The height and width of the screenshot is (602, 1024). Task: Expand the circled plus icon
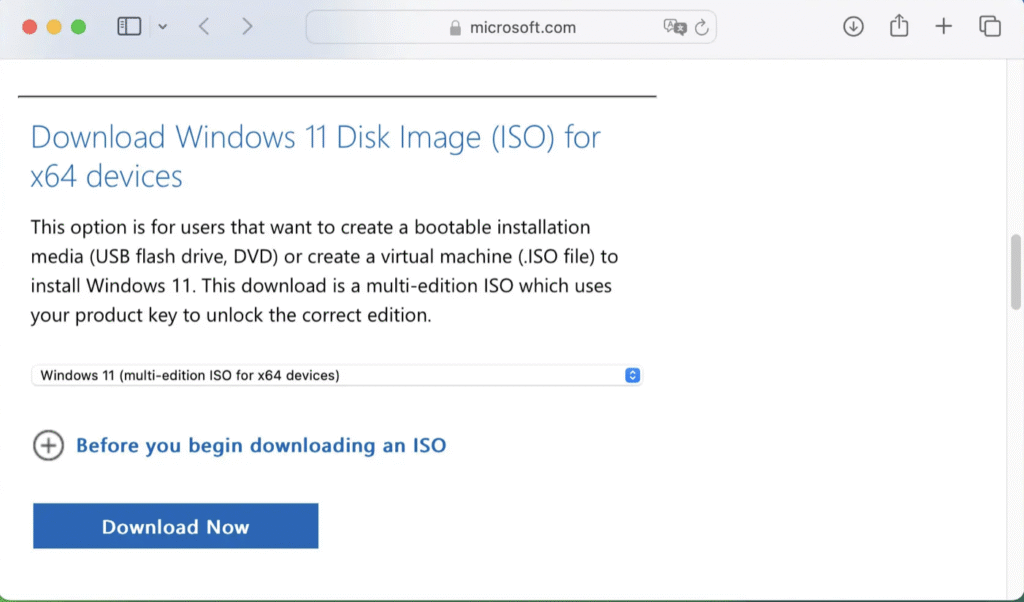(48, 445)
